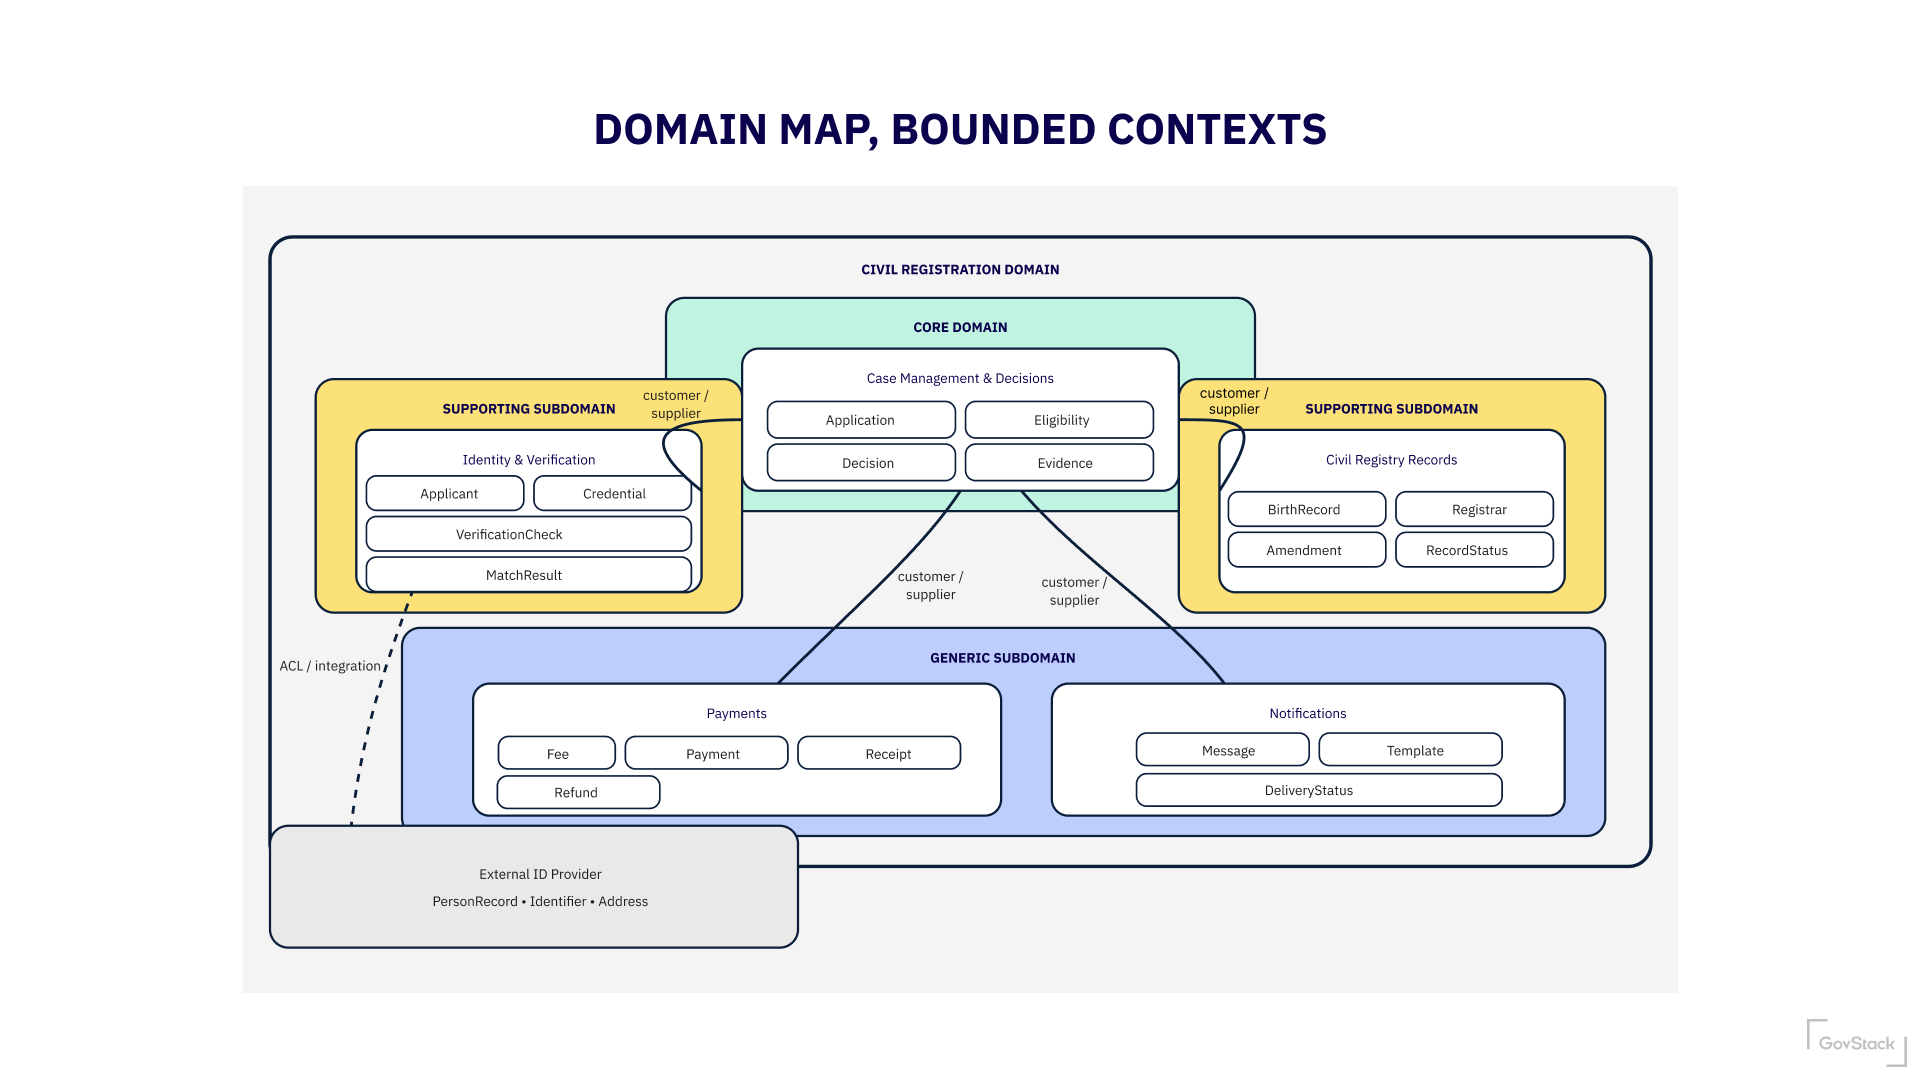Click the BirthRecord entity box
The width and height of the screenshot is (1920, 1080).
[x=1306, y=509]
